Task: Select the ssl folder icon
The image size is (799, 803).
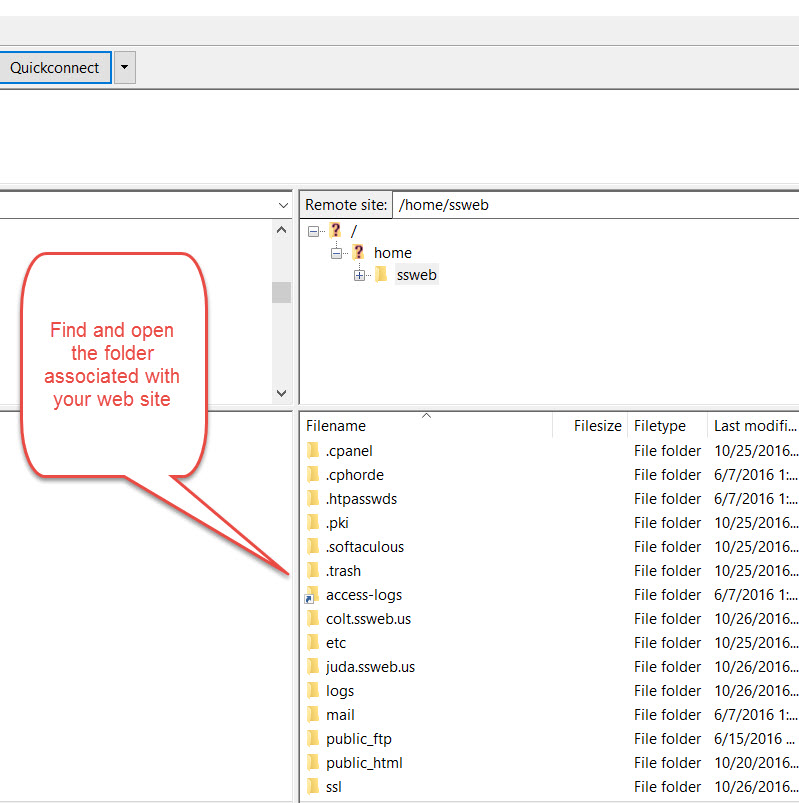Action: [x=313, y=787]
